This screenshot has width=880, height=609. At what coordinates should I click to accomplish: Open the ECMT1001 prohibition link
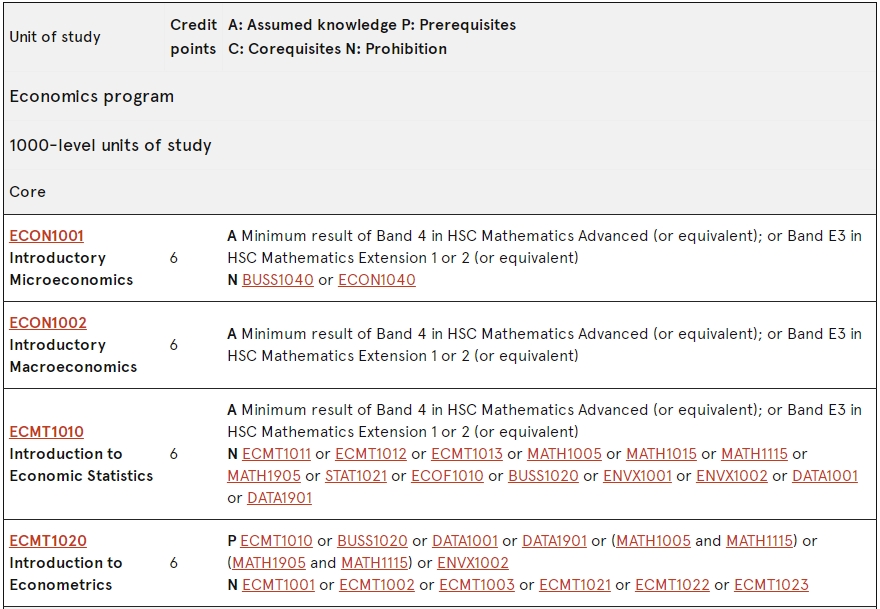(278, 584)
